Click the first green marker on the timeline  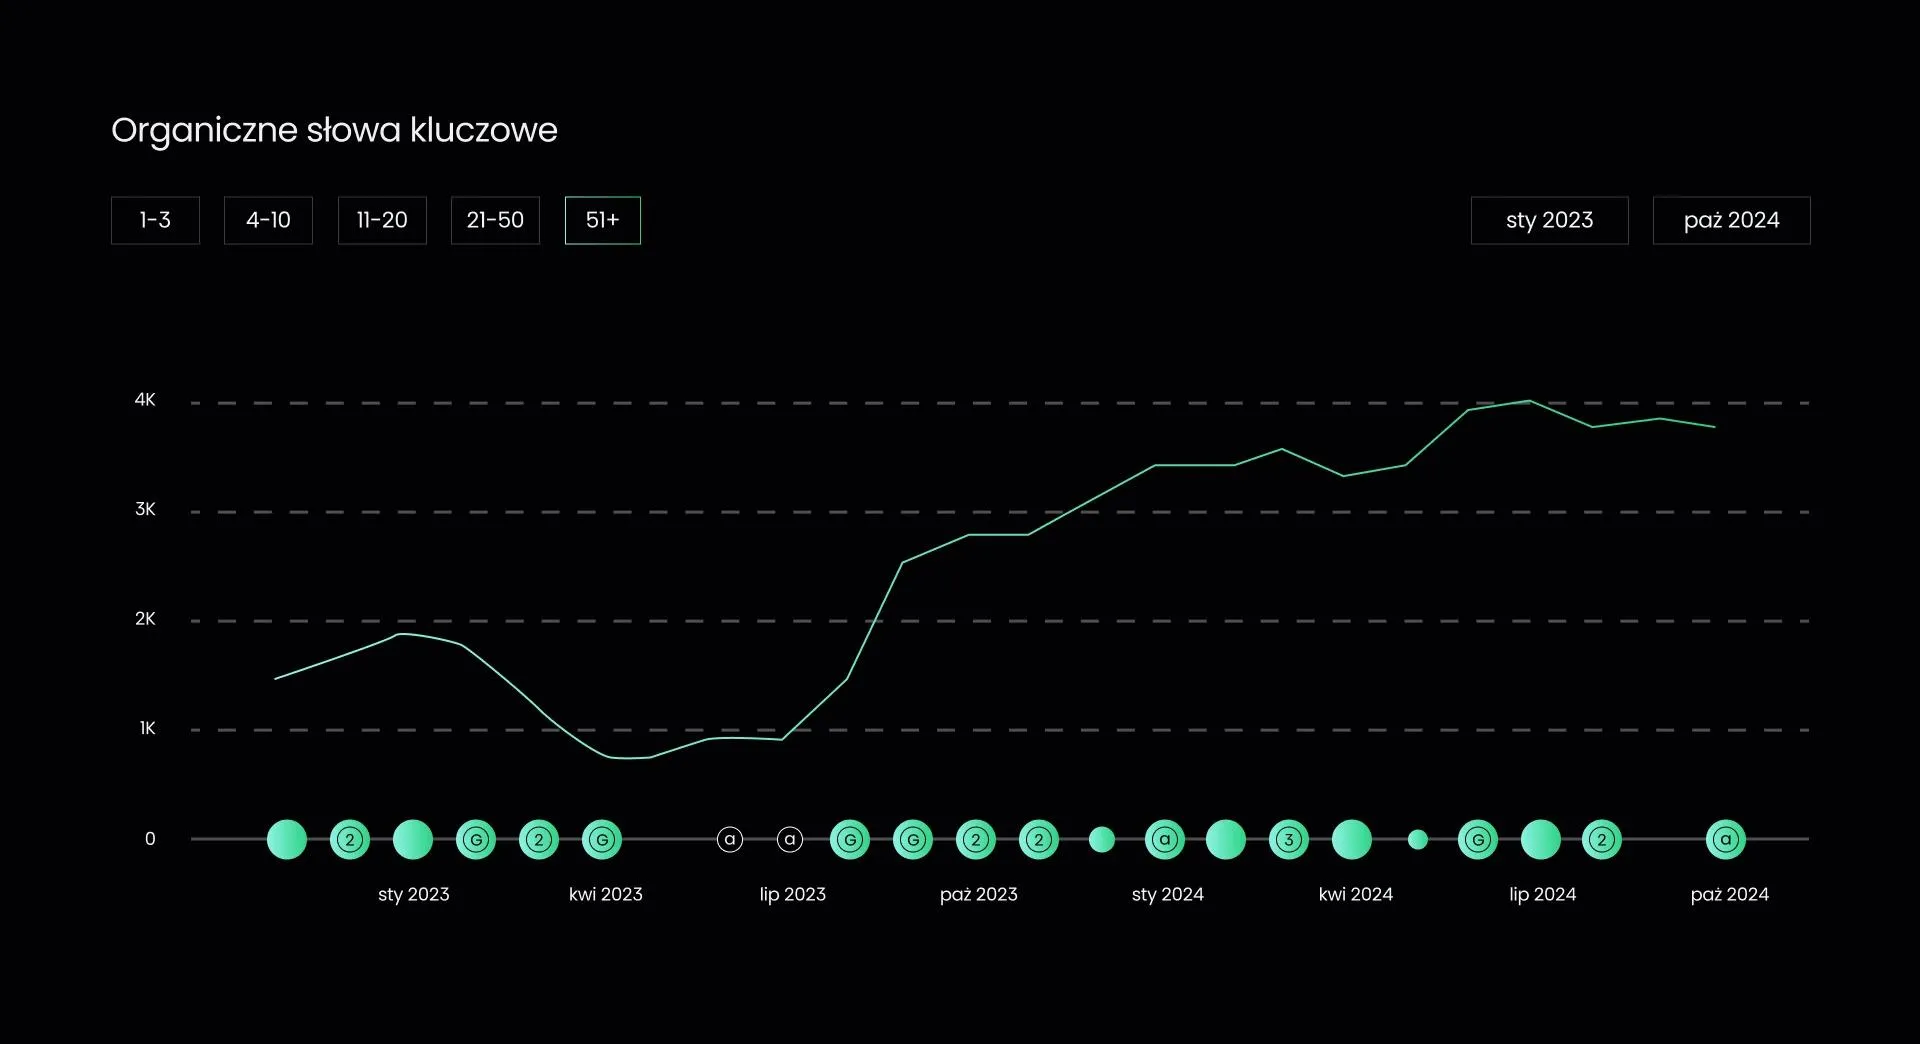click(287, 840)
